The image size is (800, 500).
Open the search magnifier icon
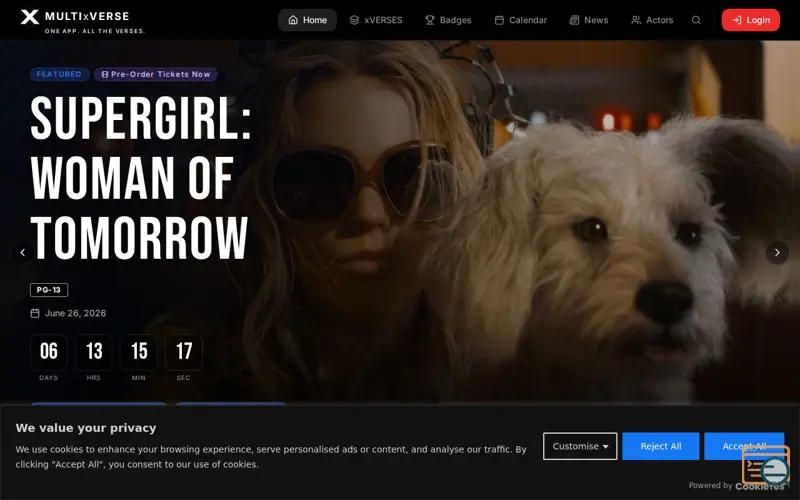(696, 20)
